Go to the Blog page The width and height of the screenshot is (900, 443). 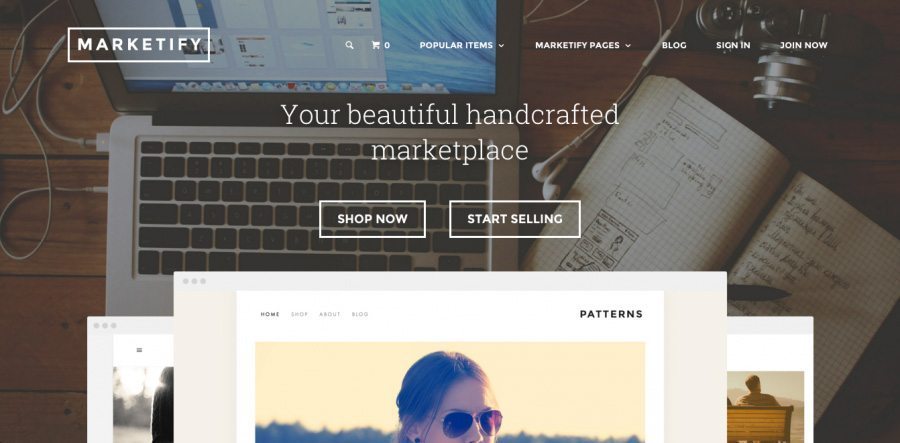tap(674, 45)
